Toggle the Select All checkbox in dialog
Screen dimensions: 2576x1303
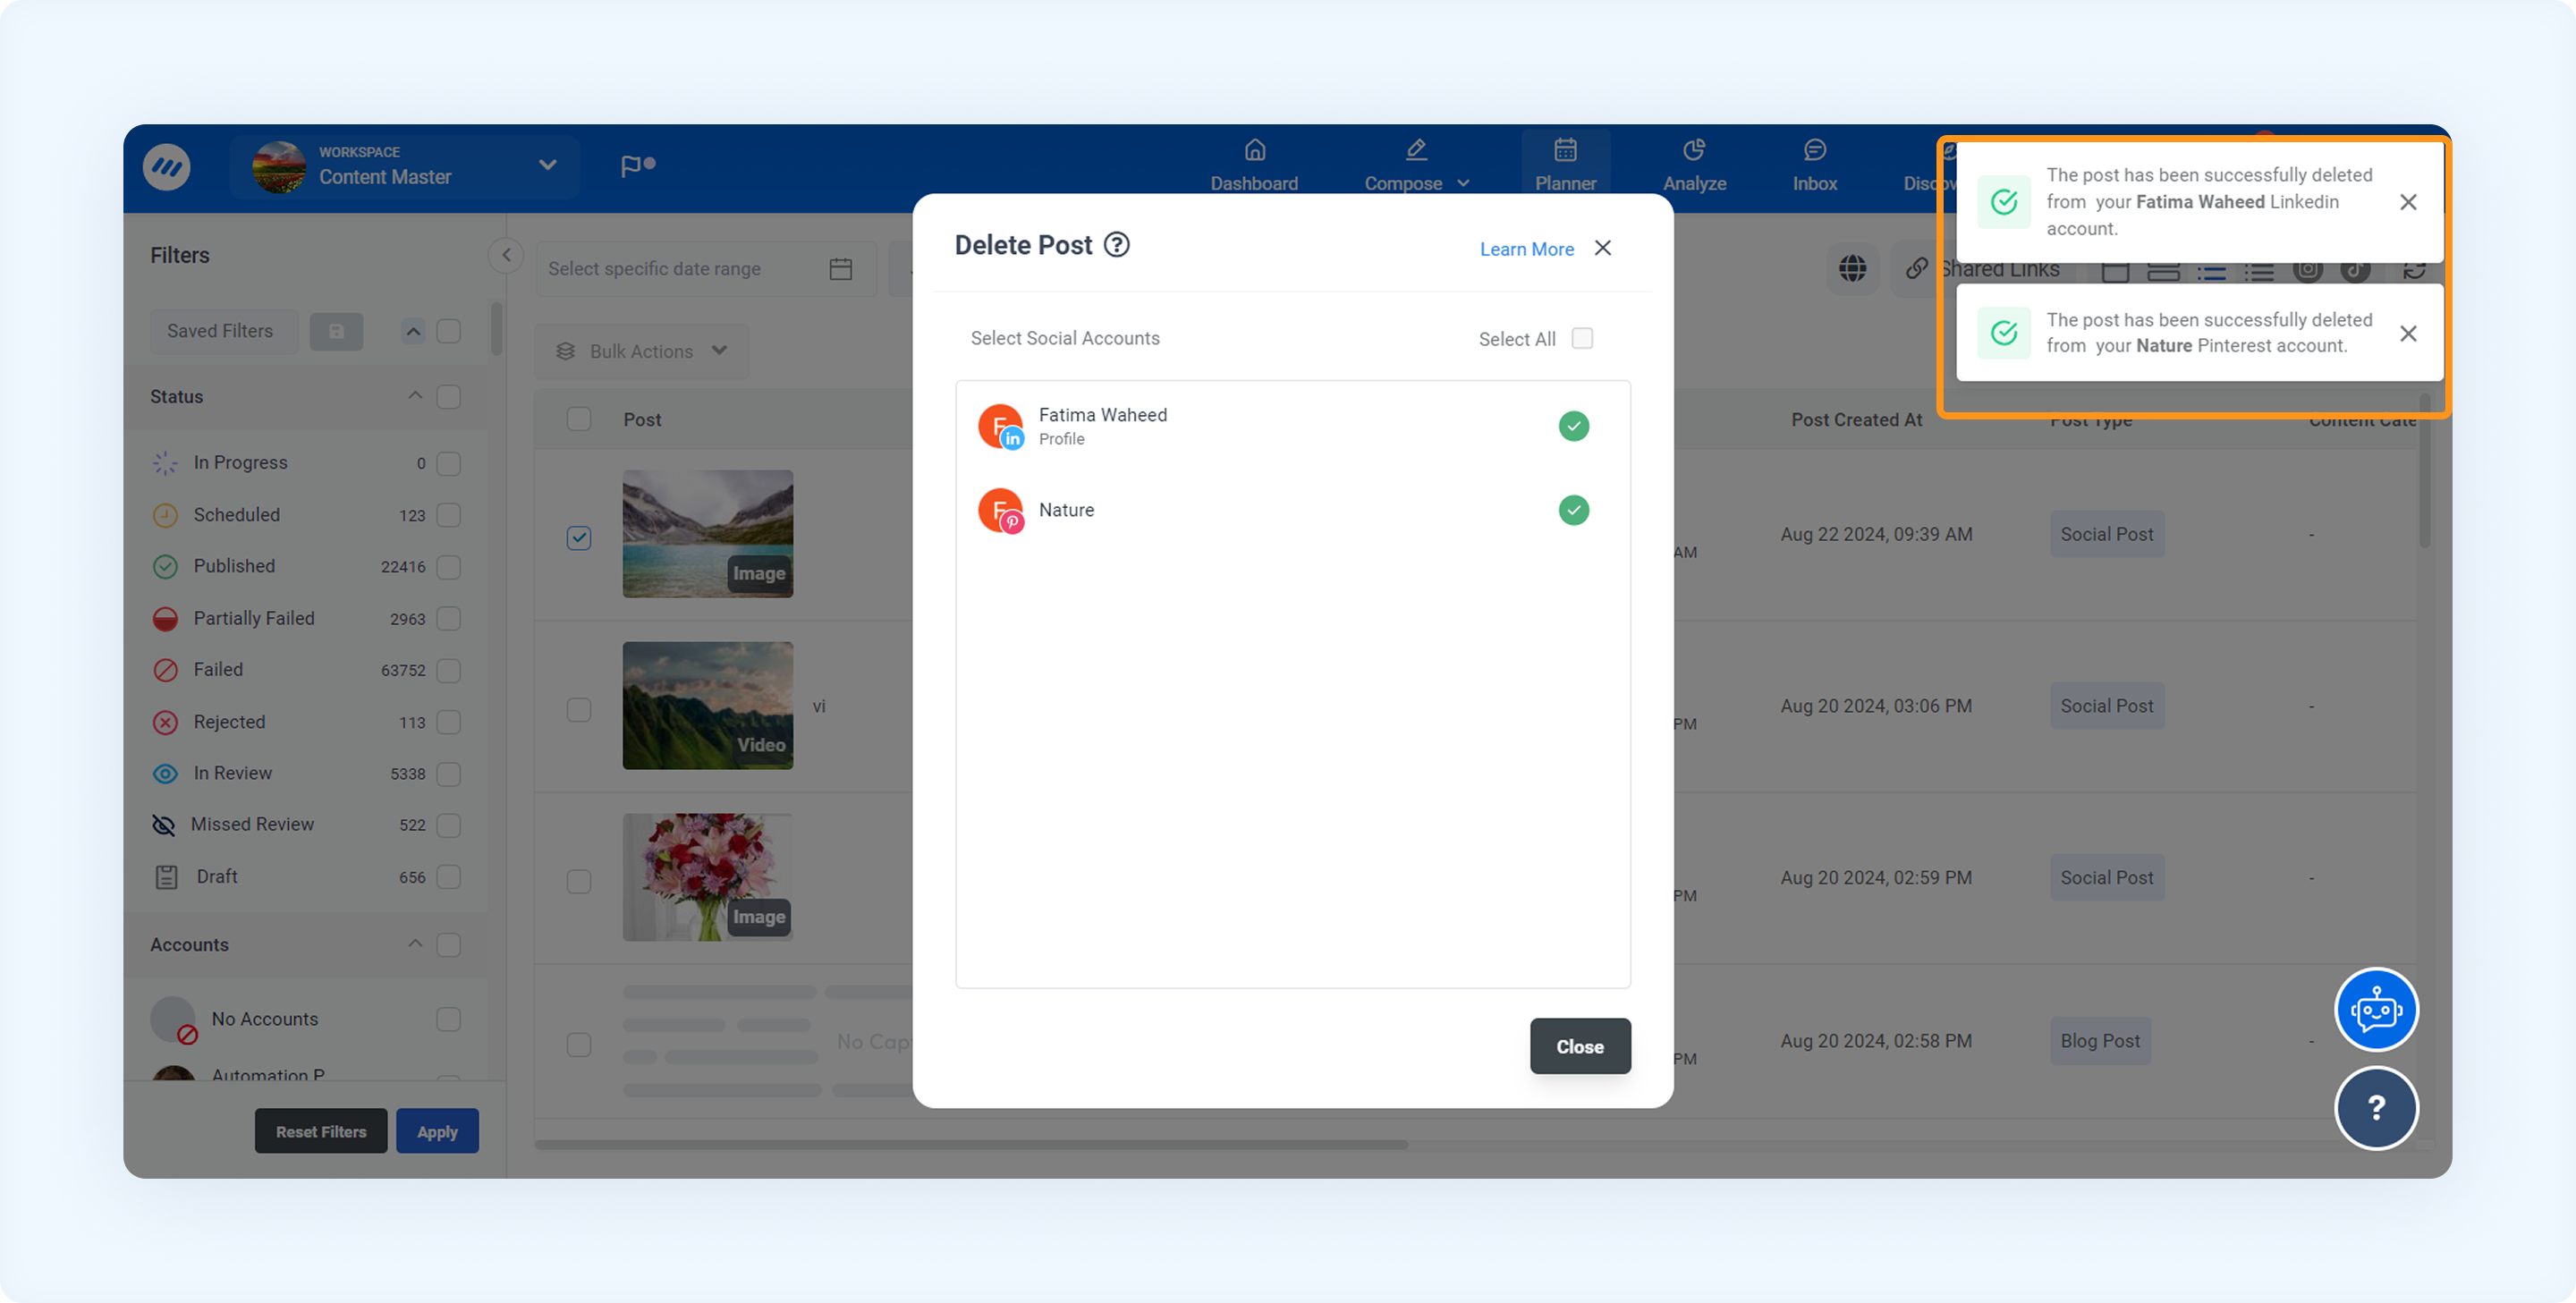(1582, 338)
